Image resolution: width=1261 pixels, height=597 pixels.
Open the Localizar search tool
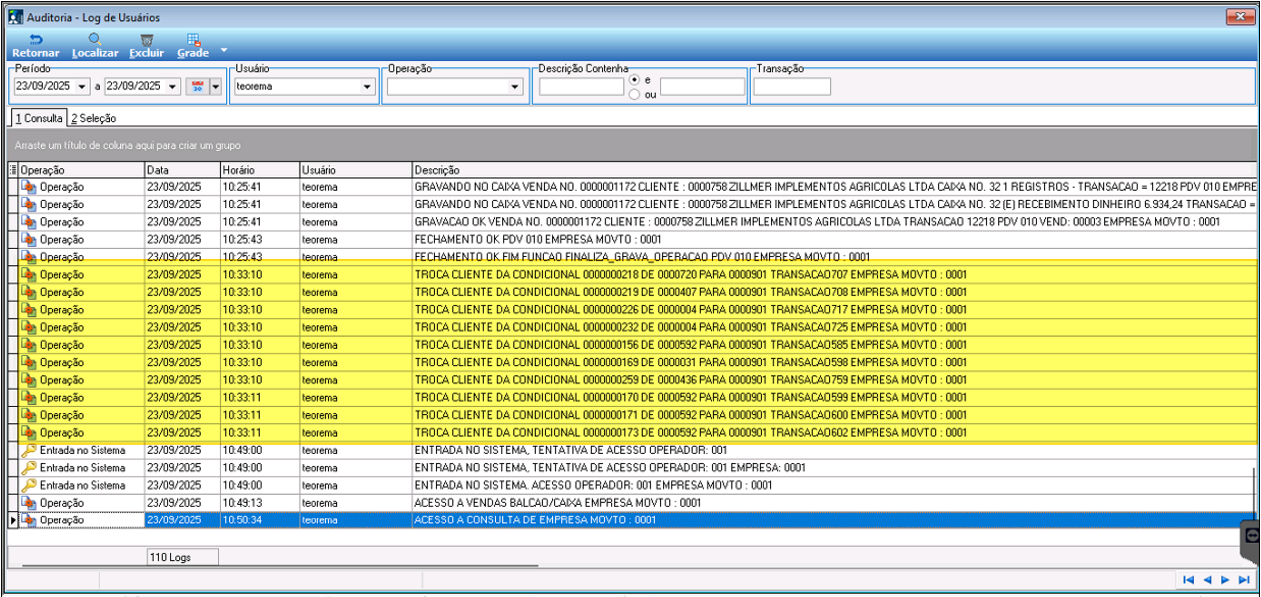click(95, 39)
